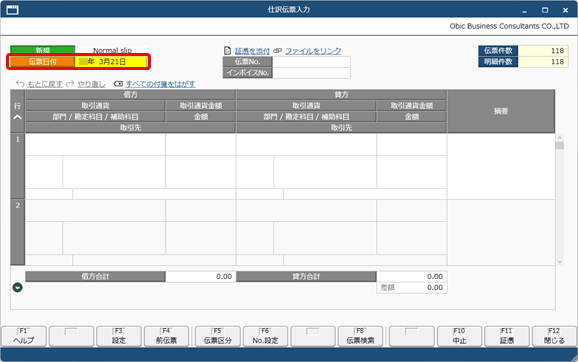Viewport: 578px width, 362px height.
Task: Click row 1 debit 取引通貨 cell
Action: (x=95, y=145)
